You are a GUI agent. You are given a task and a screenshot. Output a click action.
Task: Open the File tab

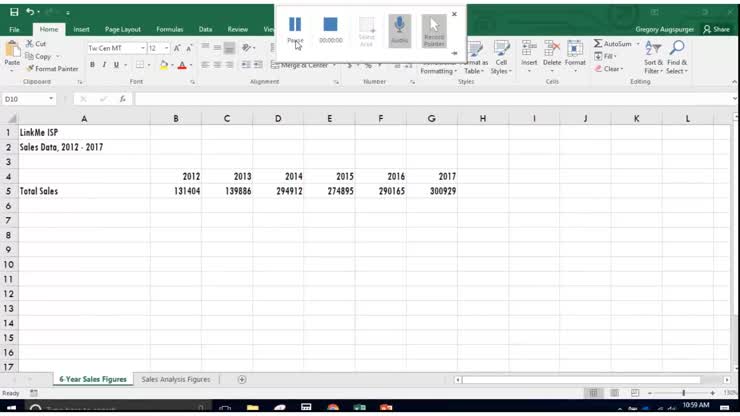[x=14, y=29]
